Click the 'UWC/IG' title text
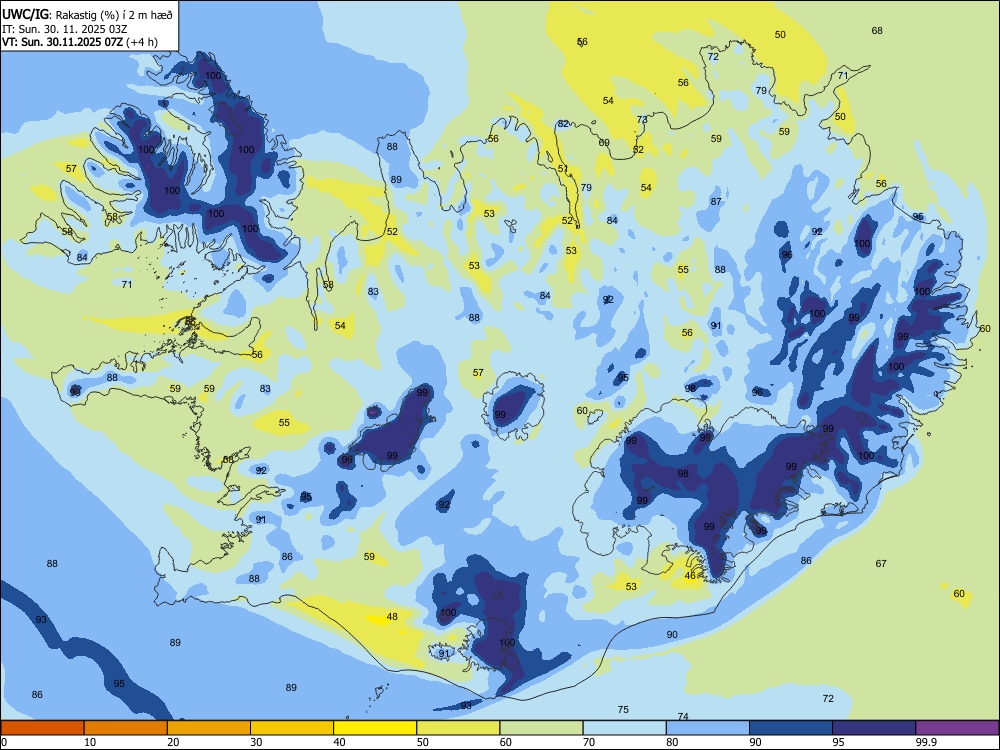Image resolution: width=1000 pixels, height=750 pixels. pos(25,14)
